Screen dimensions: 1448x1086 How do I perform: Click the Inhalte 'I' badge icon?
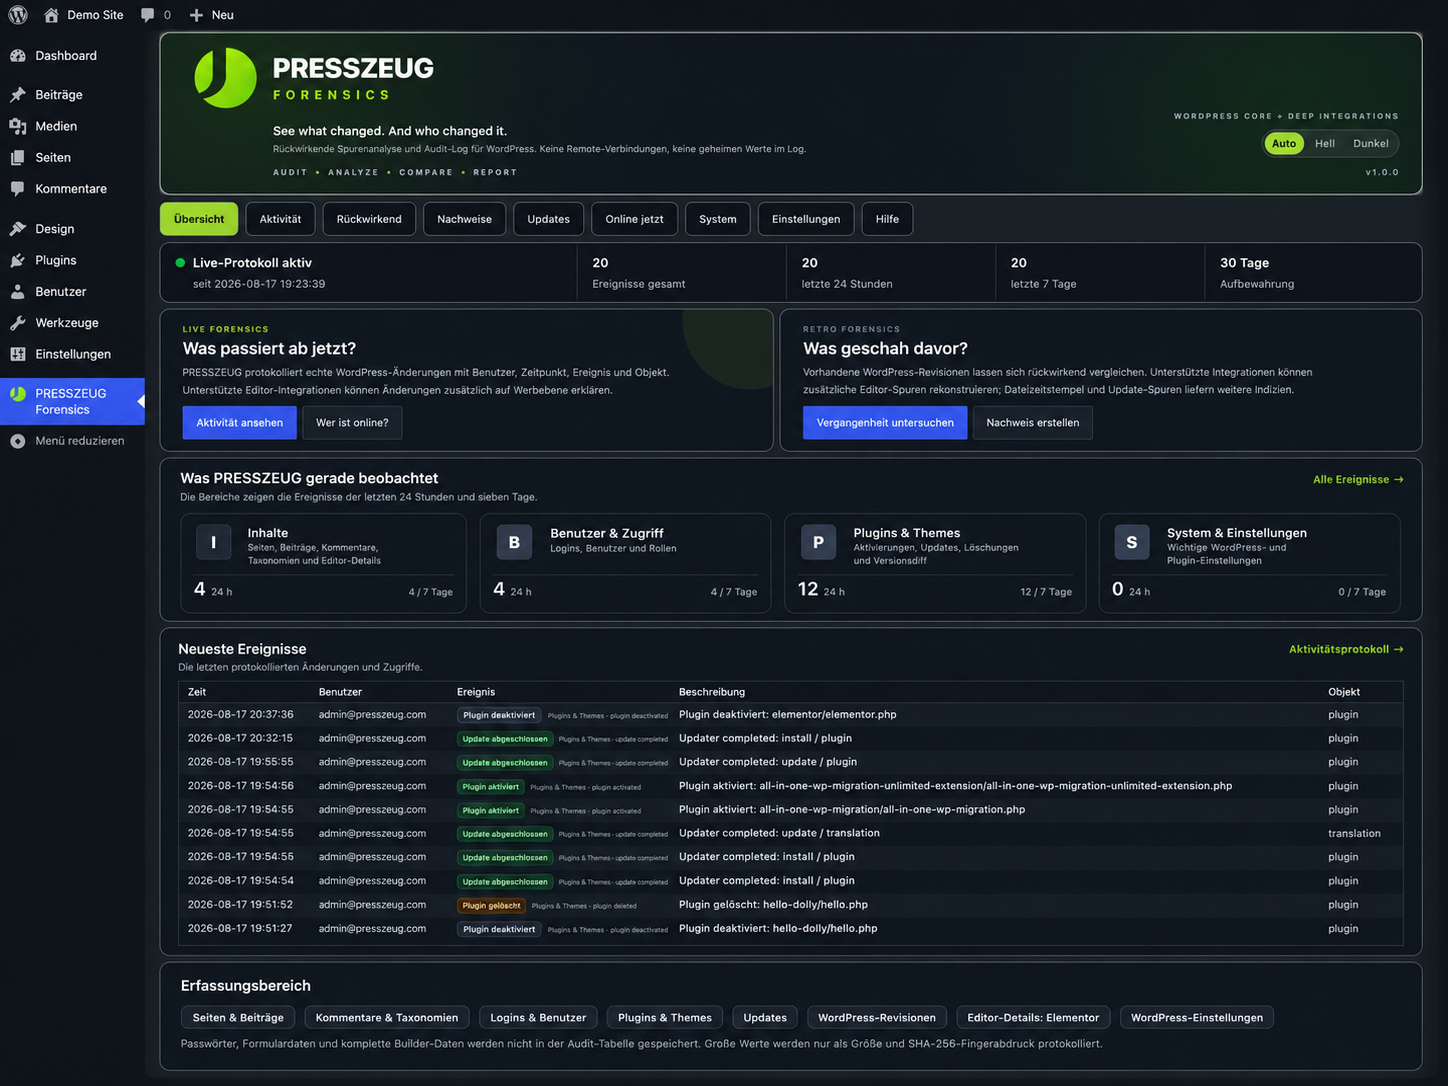213,542
